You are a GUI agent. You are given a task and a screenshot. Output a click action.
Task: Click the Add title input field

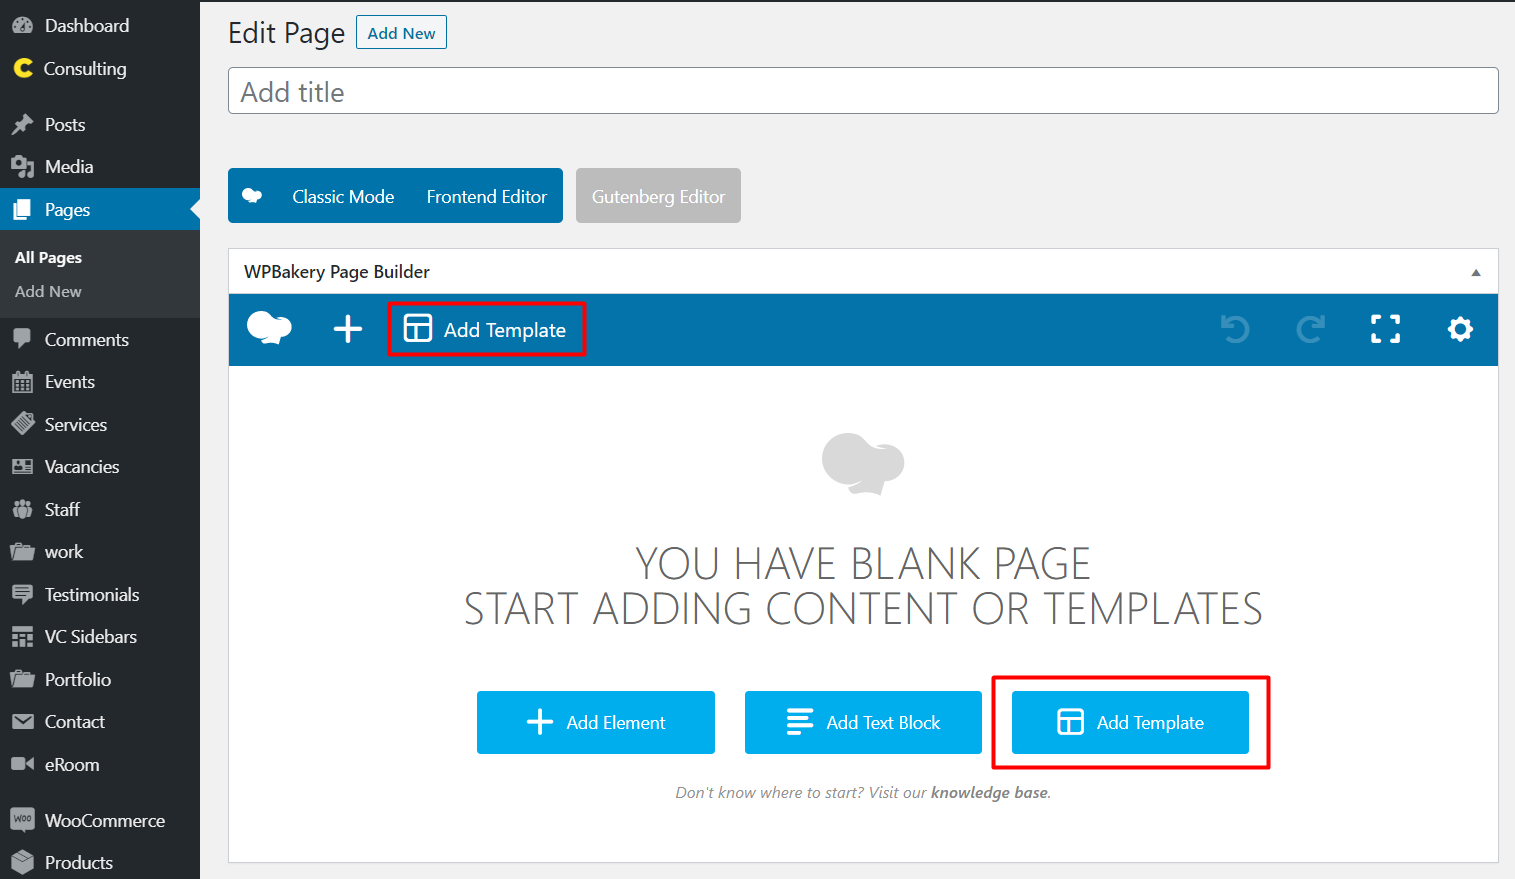[x=863, y=91]
